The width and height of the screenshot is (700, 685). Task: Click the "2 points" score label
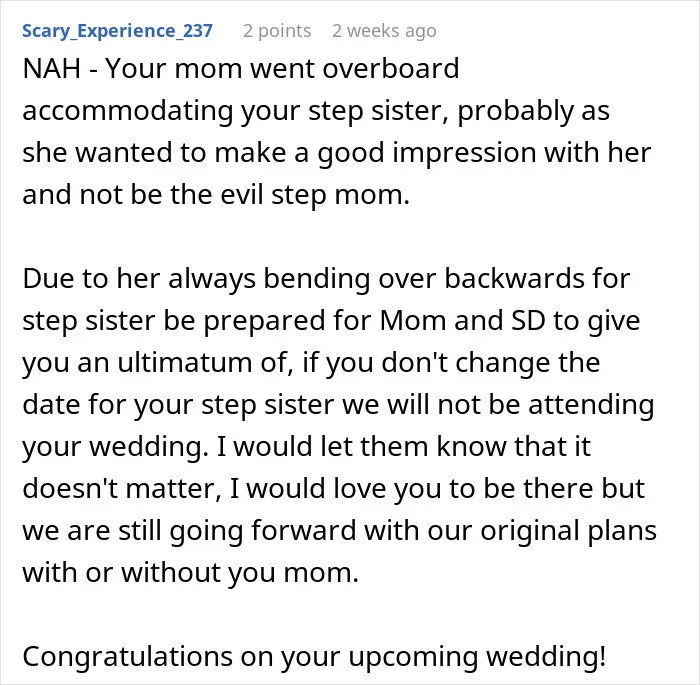pos(277,31)
